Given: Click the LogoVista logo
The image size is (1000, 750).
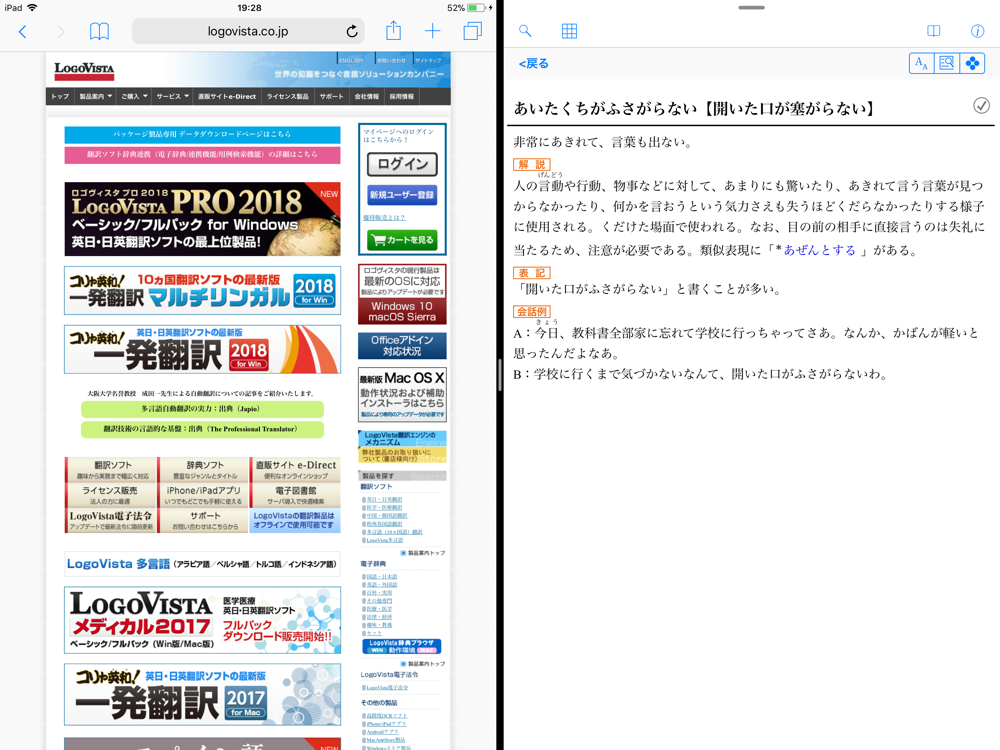Looking at the screenshot, I should pyautogui.click(x=84, y=70).
